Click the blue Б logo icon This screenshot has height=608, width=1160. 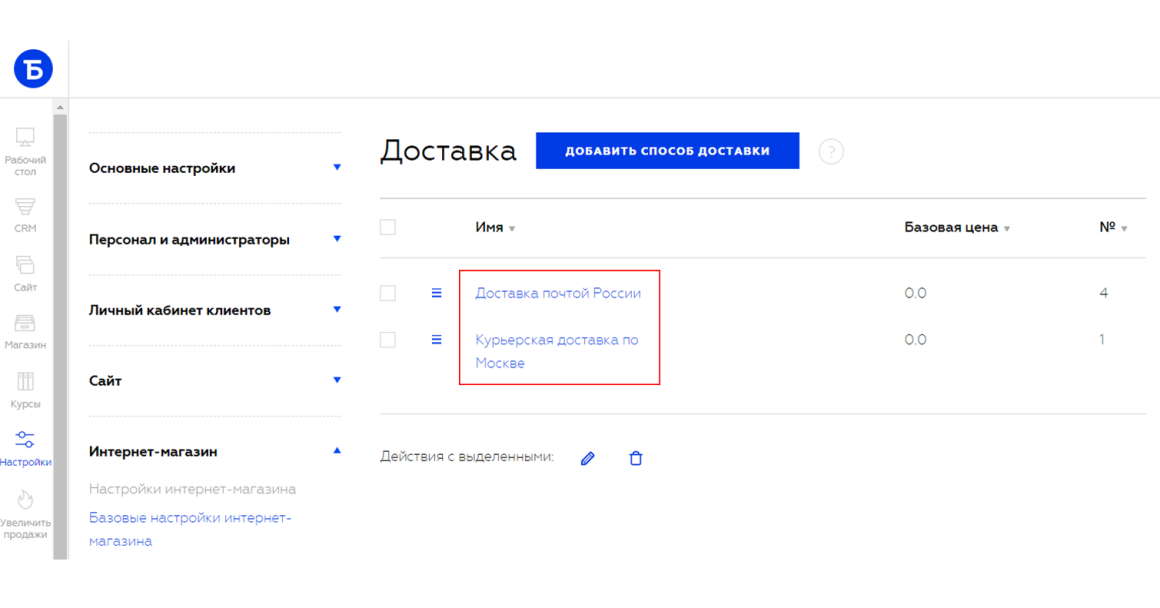point(33,69)
